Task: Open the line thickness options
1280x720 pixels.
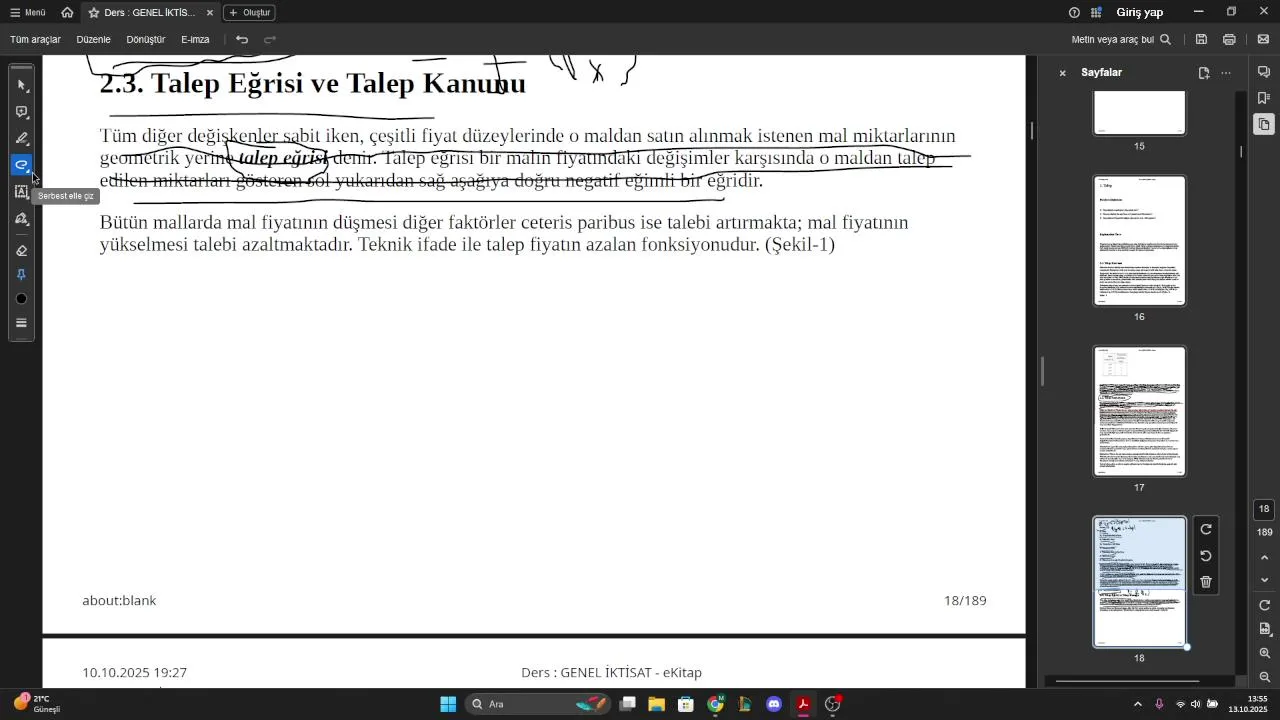Action: tap(22, 323)
